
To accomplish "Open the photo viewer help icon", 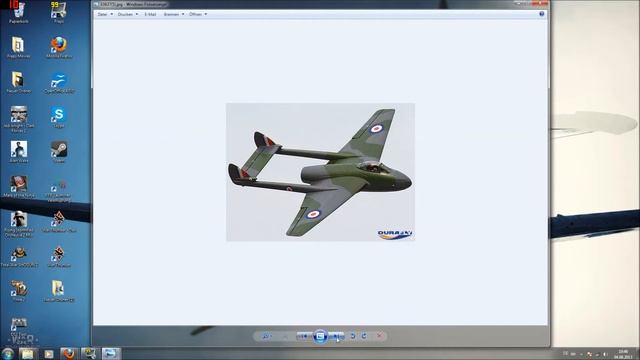I will coord(542,14).
